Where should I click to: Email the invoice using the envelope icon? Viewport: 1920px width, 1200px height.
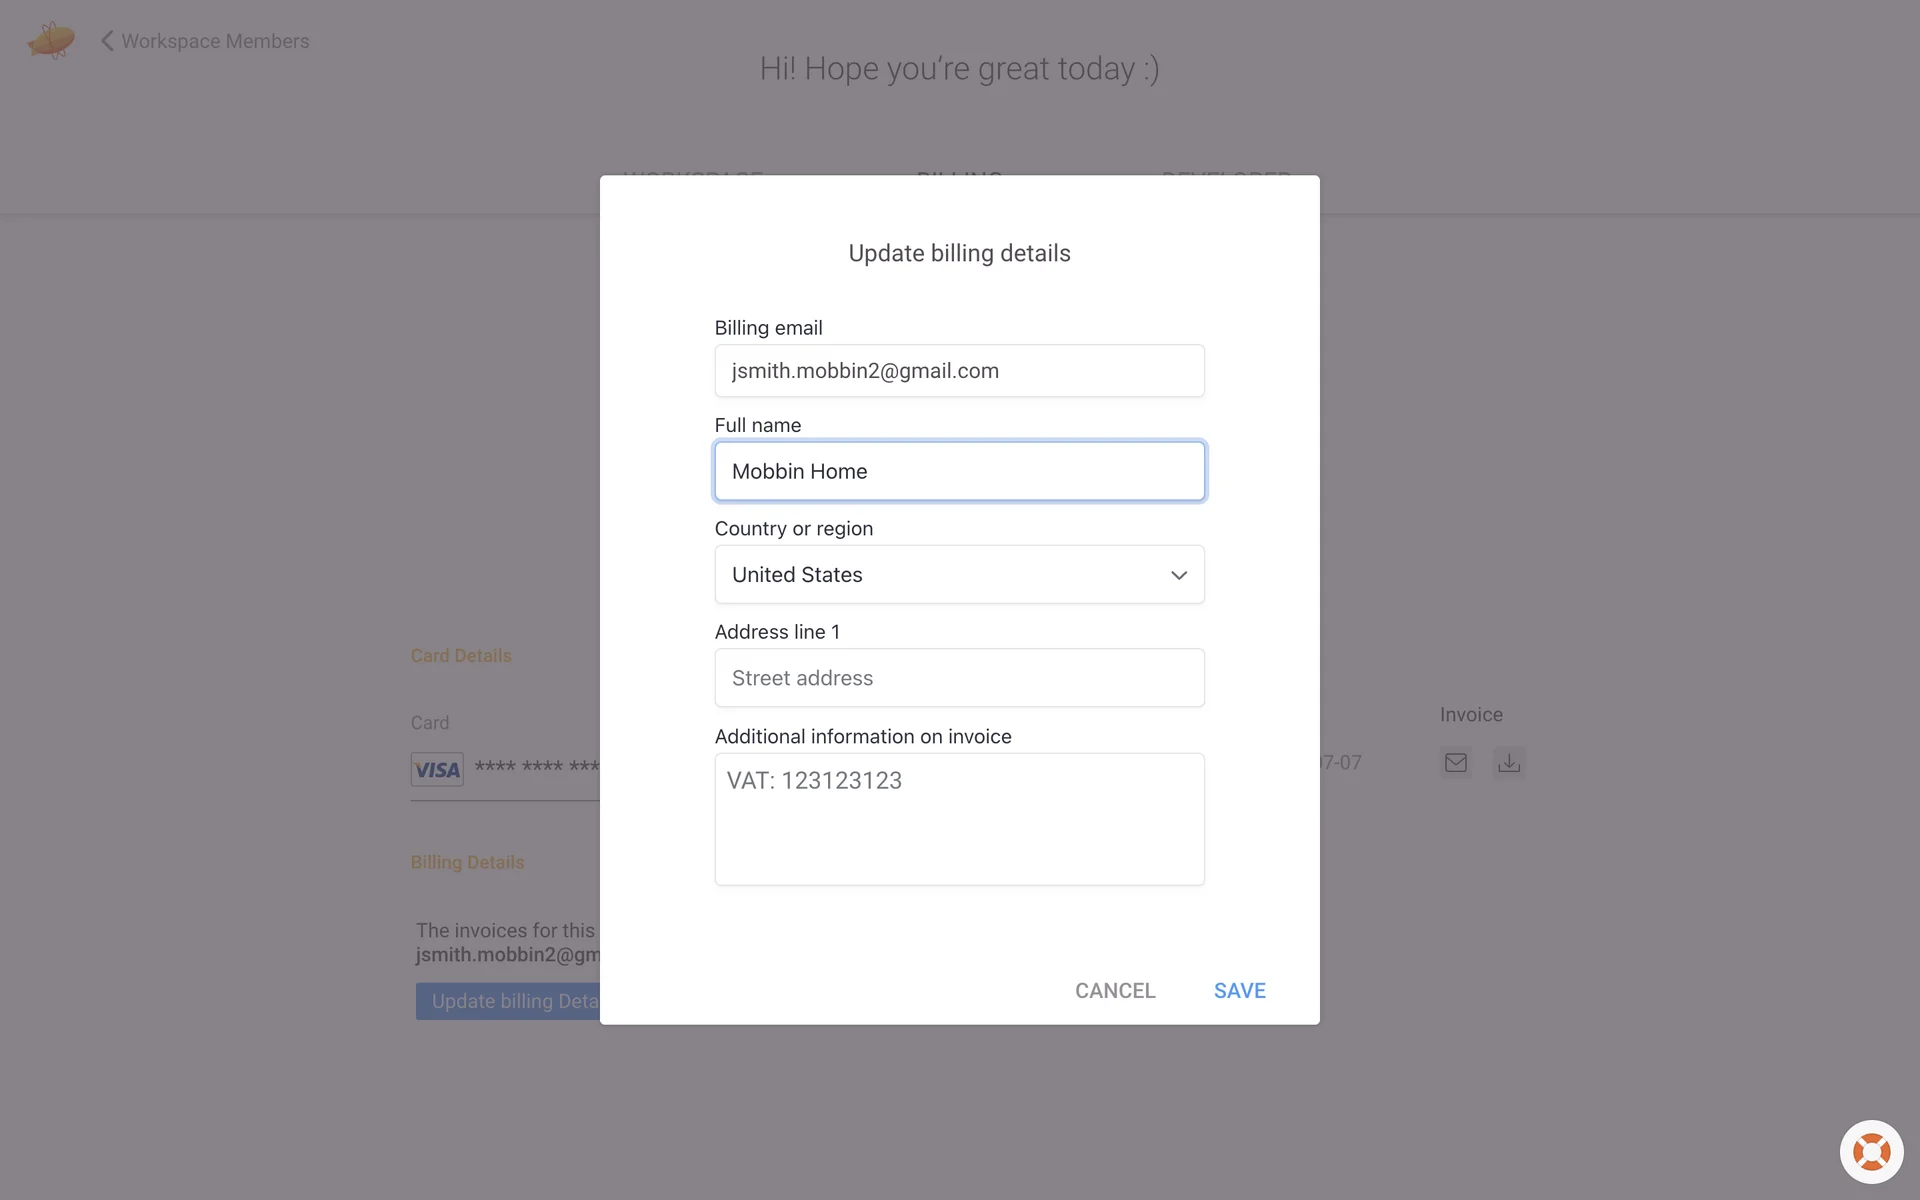[1456, 763]
